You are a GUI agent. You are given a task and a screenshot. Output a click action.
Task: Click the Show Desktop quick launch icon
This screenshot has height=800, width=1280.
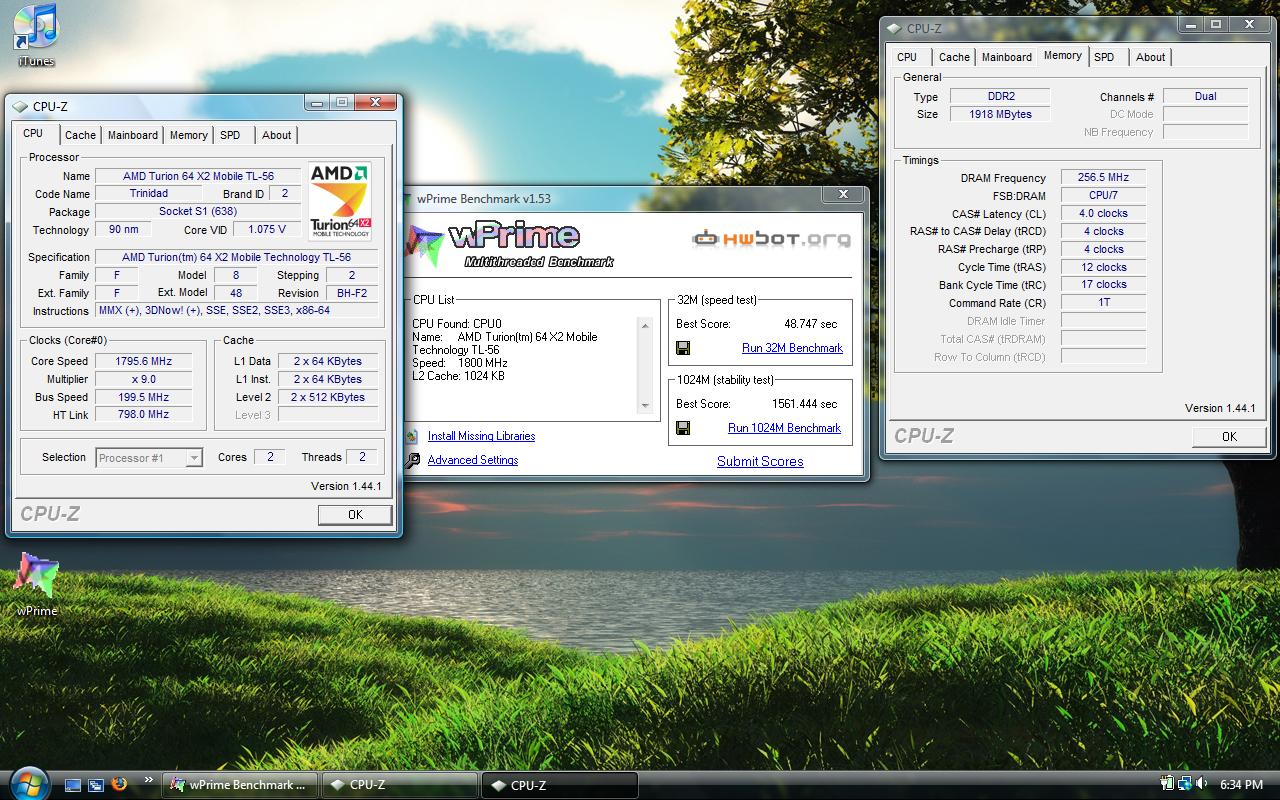[x=73, y=785]
